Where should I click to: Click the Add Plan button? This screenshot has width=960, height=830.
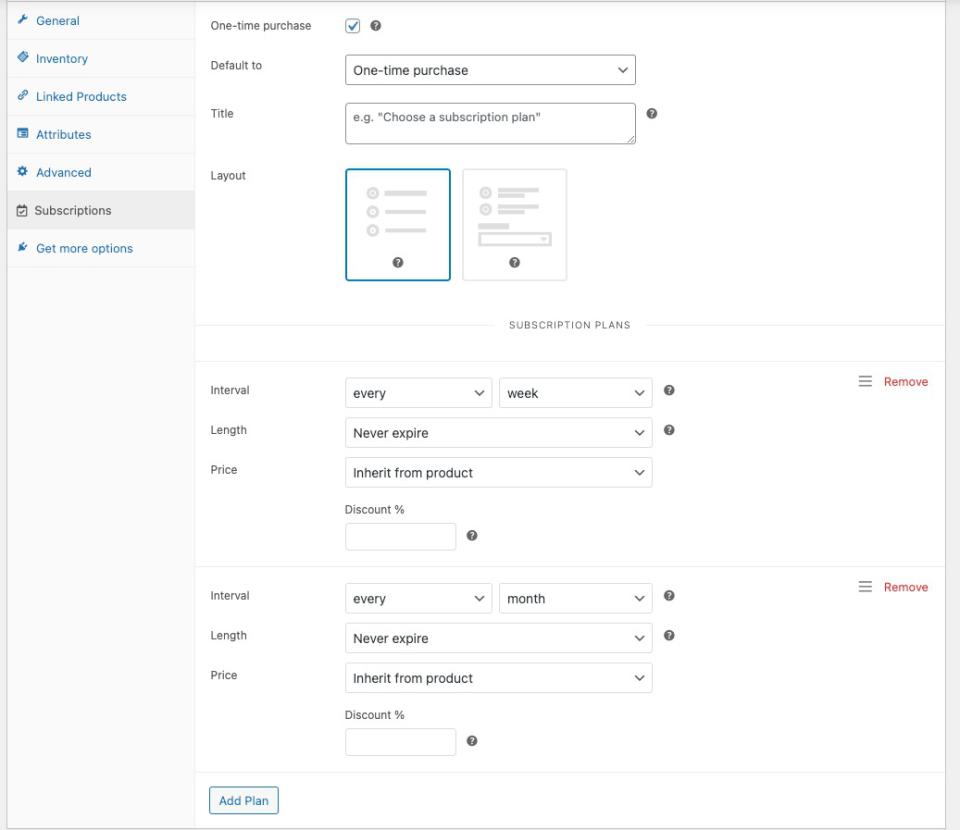pos(244,801)
